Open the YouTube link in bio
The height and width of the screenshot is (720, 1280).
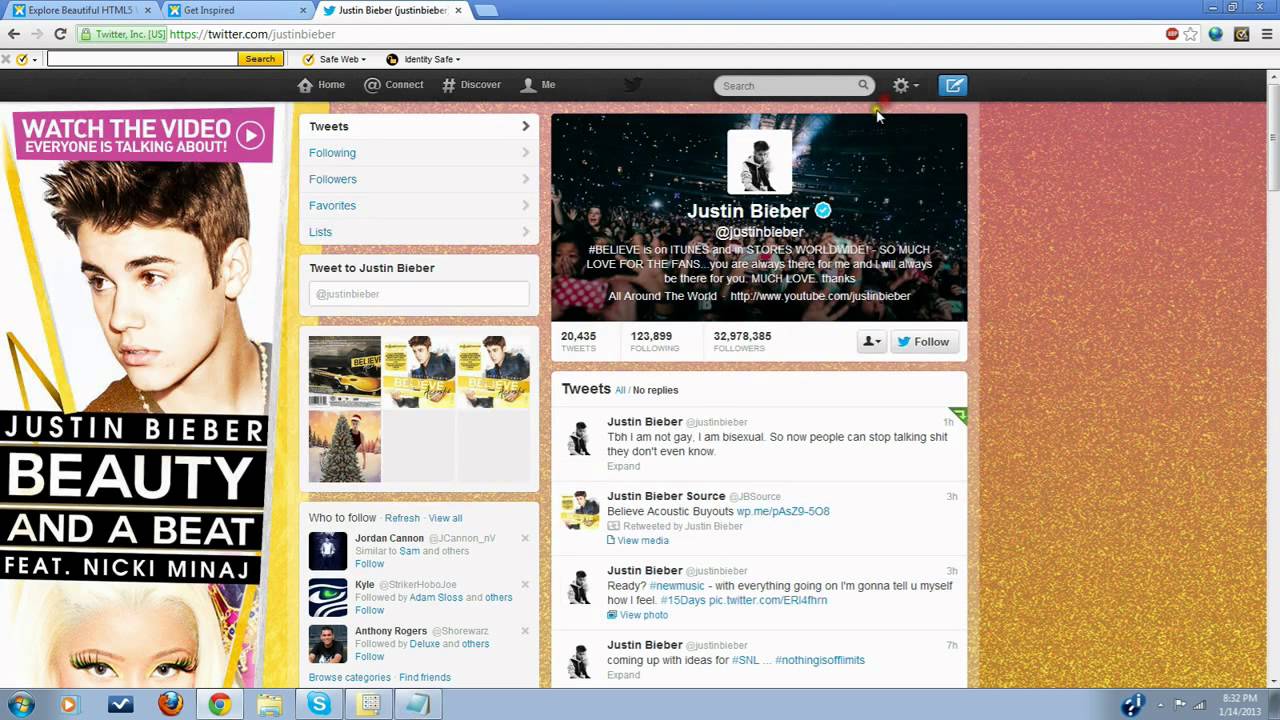820,296
